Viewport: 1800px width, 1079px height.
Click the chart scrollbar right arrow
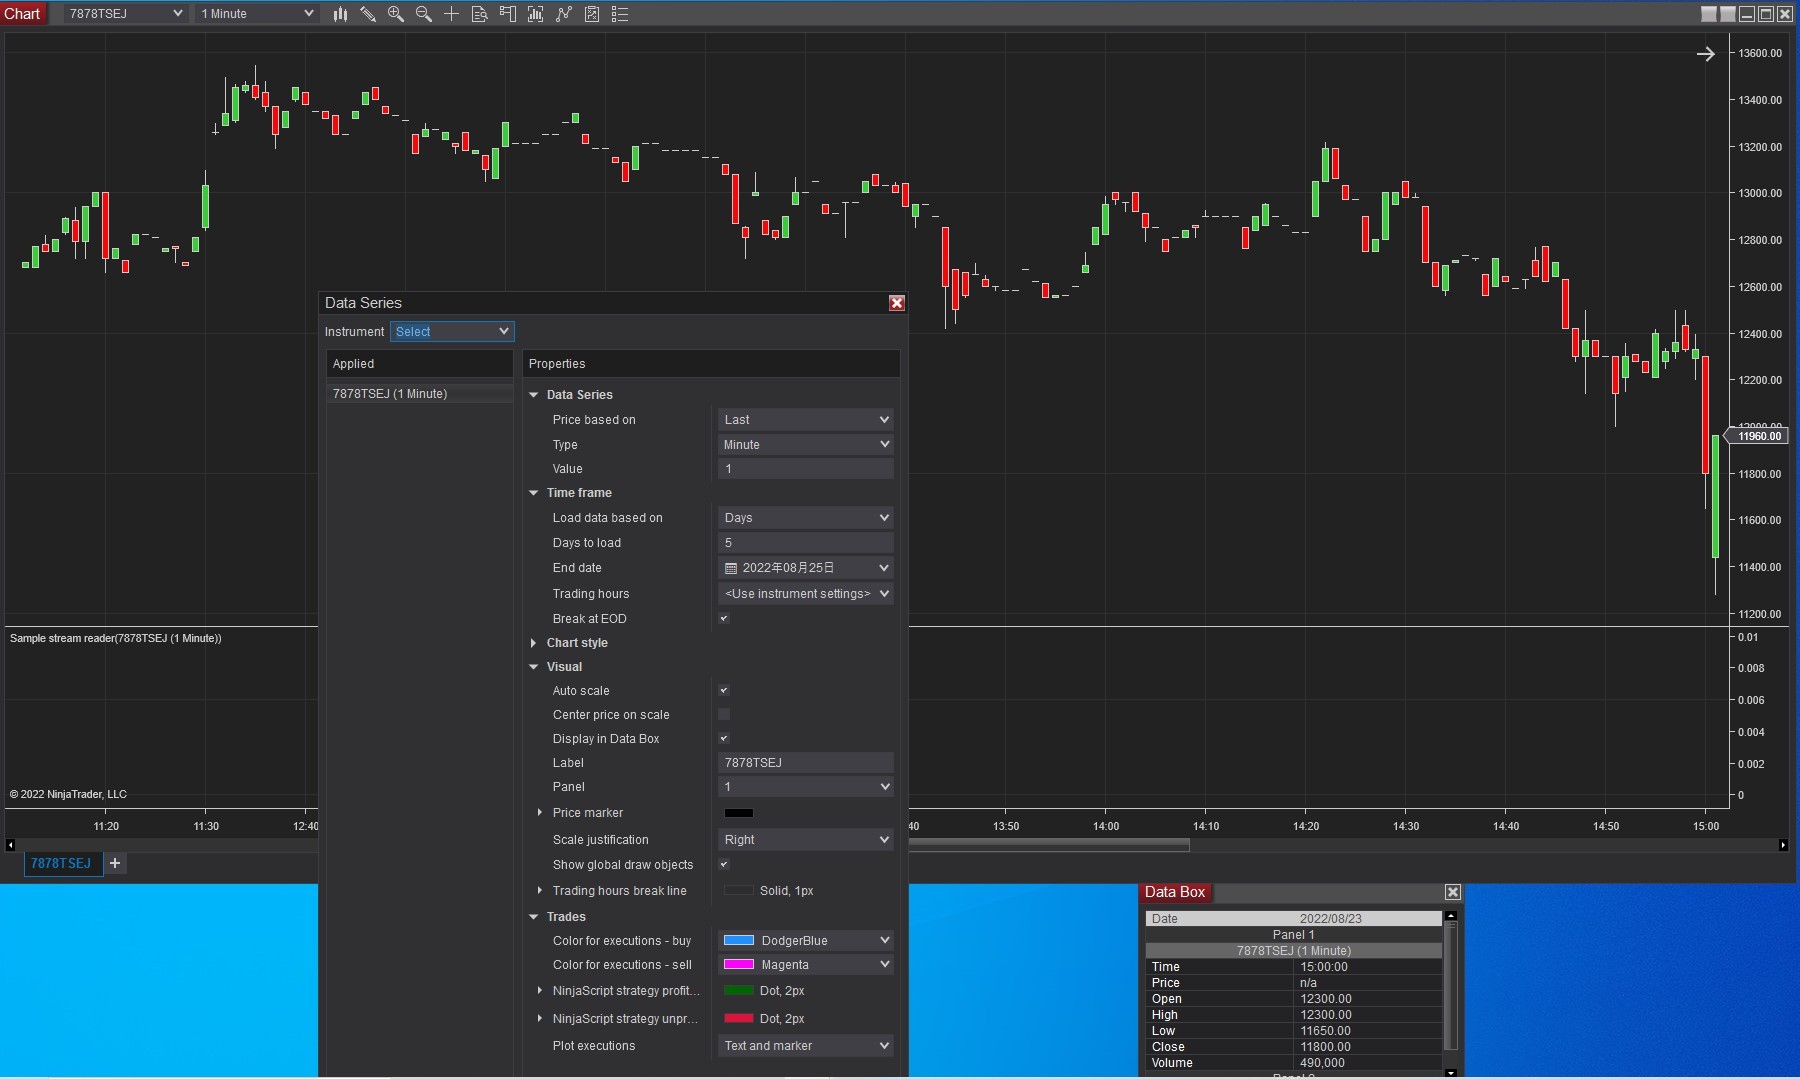tap(1783, 845)
